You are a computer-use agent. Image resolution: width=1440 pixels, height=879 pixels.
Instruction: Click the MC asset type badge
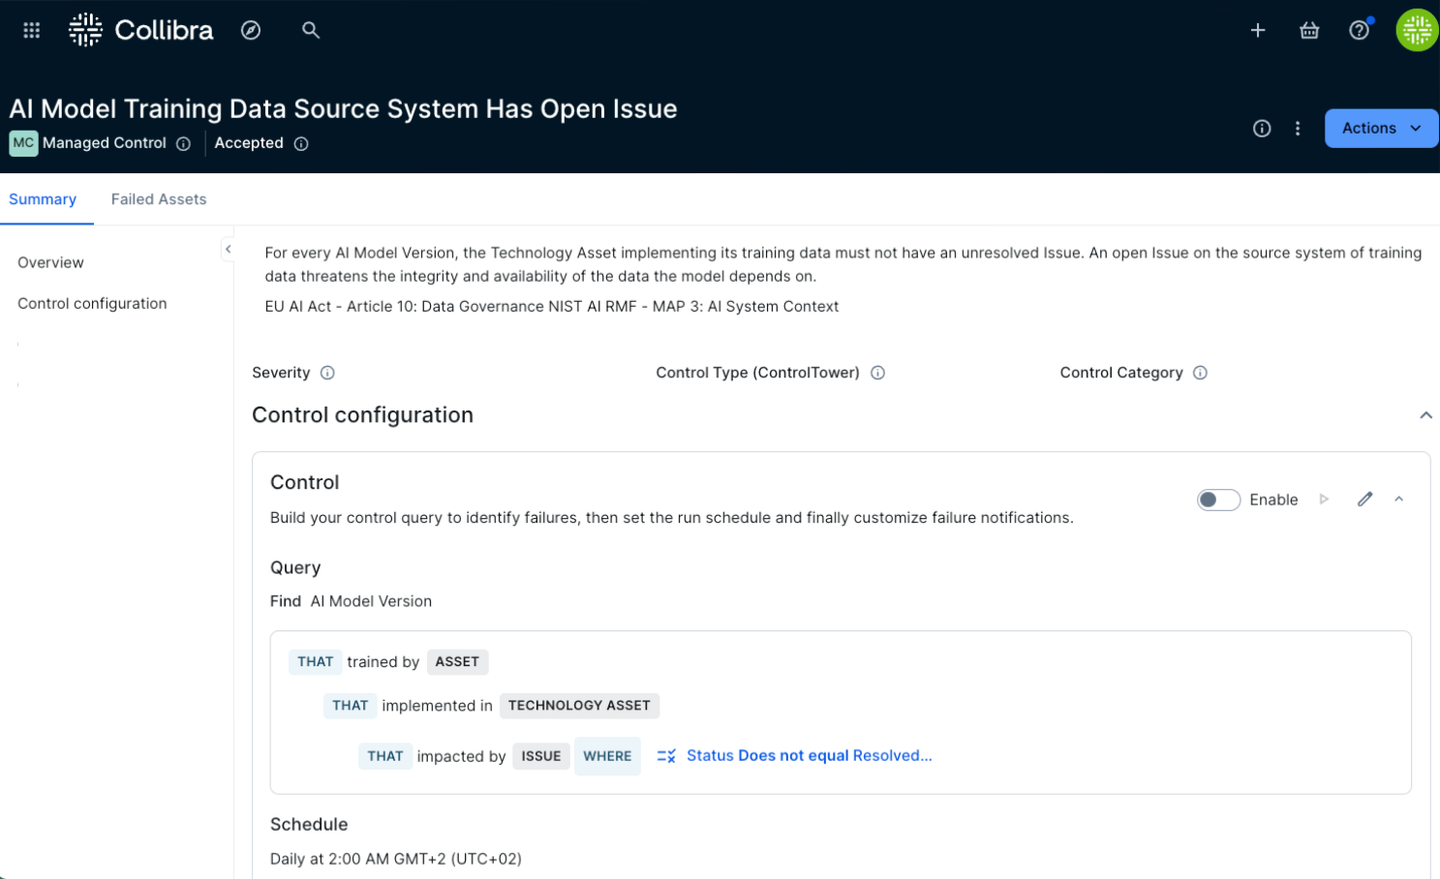(23, 143)
